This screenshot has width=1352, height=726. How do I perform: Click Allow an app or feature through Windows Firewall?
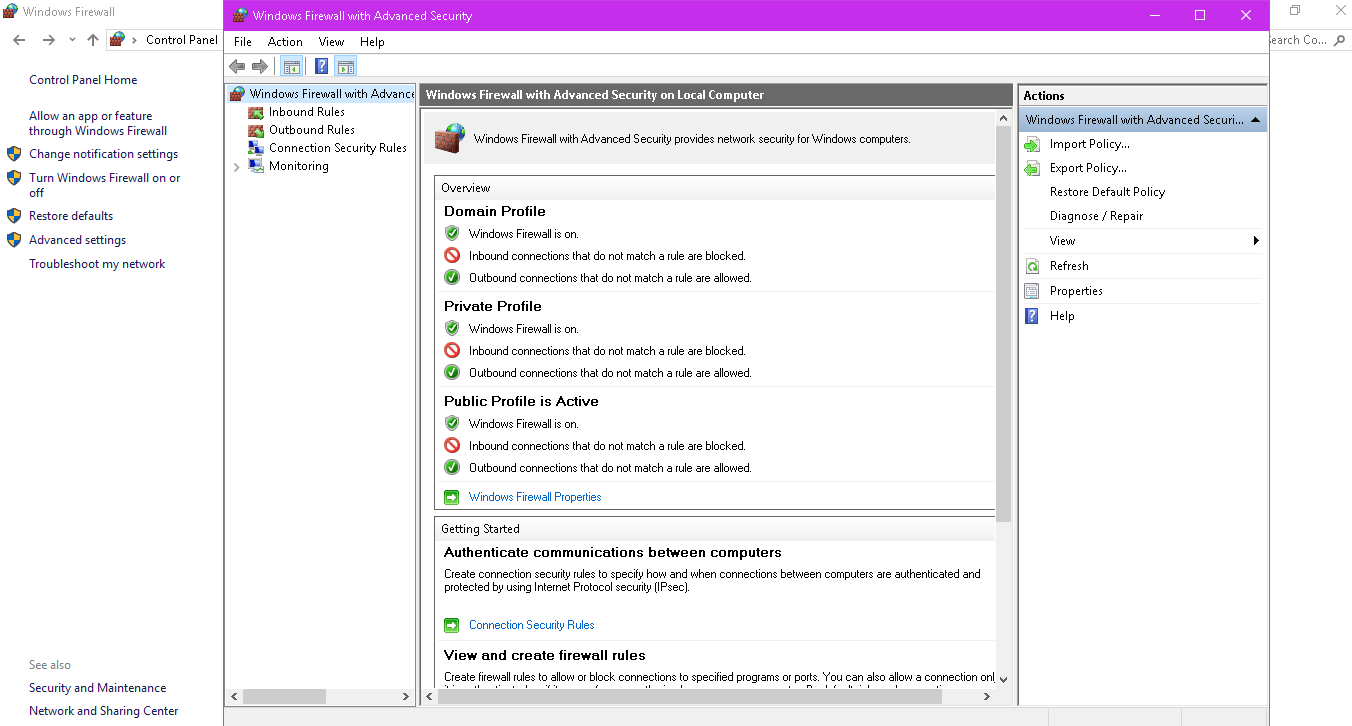98,124
